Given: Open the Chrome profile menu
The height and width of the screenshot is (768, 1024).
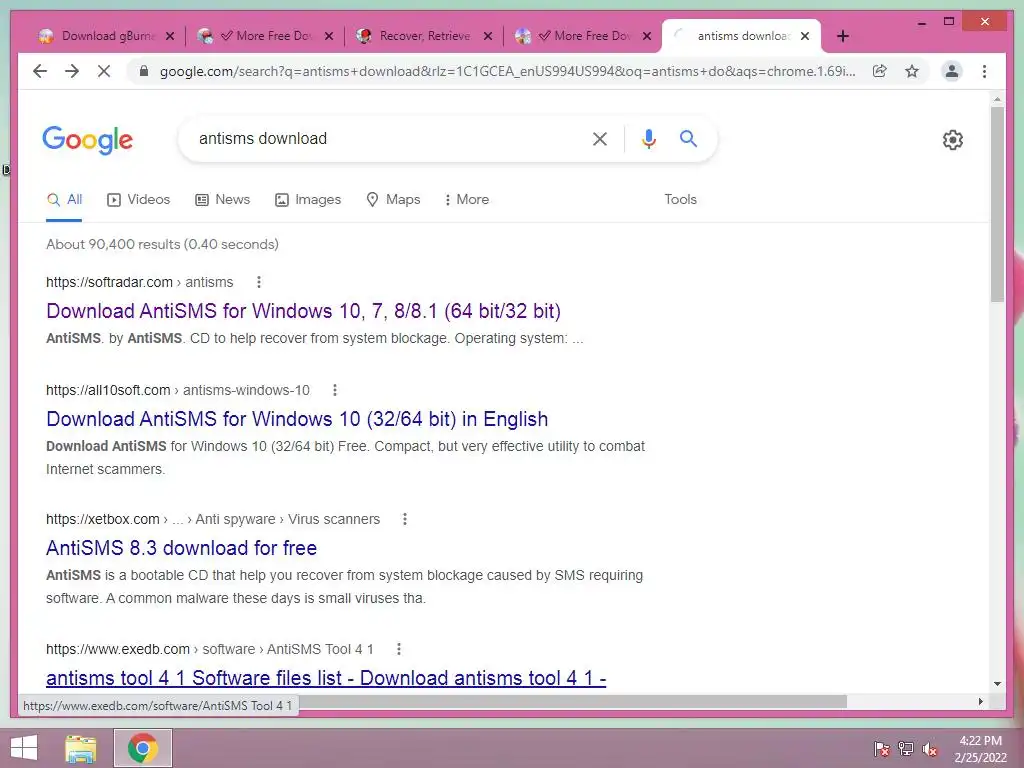Looking at the screenshot, I should tap(952, 71).
